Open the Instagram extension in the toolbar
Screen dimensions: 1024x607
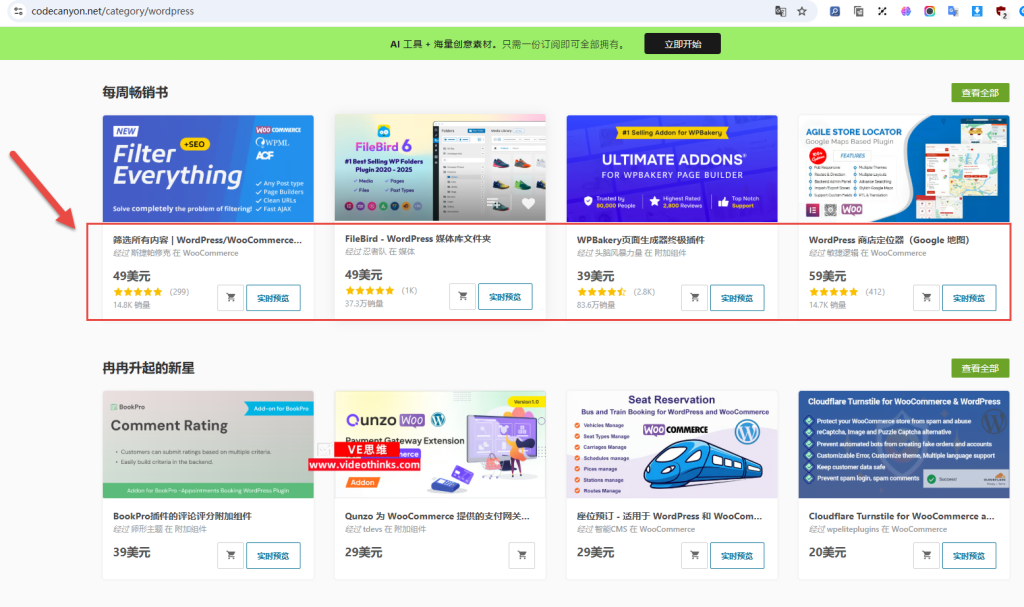[x=930, y=10]
